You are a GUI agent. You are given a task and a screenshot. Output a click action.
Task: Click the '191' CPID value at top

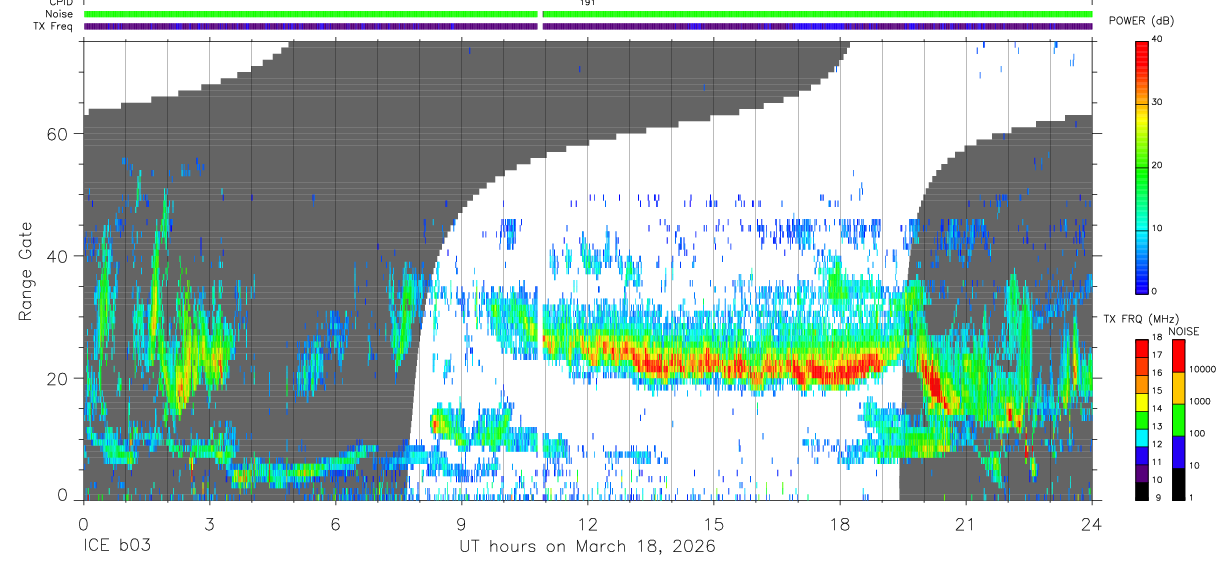coord(588,3)
